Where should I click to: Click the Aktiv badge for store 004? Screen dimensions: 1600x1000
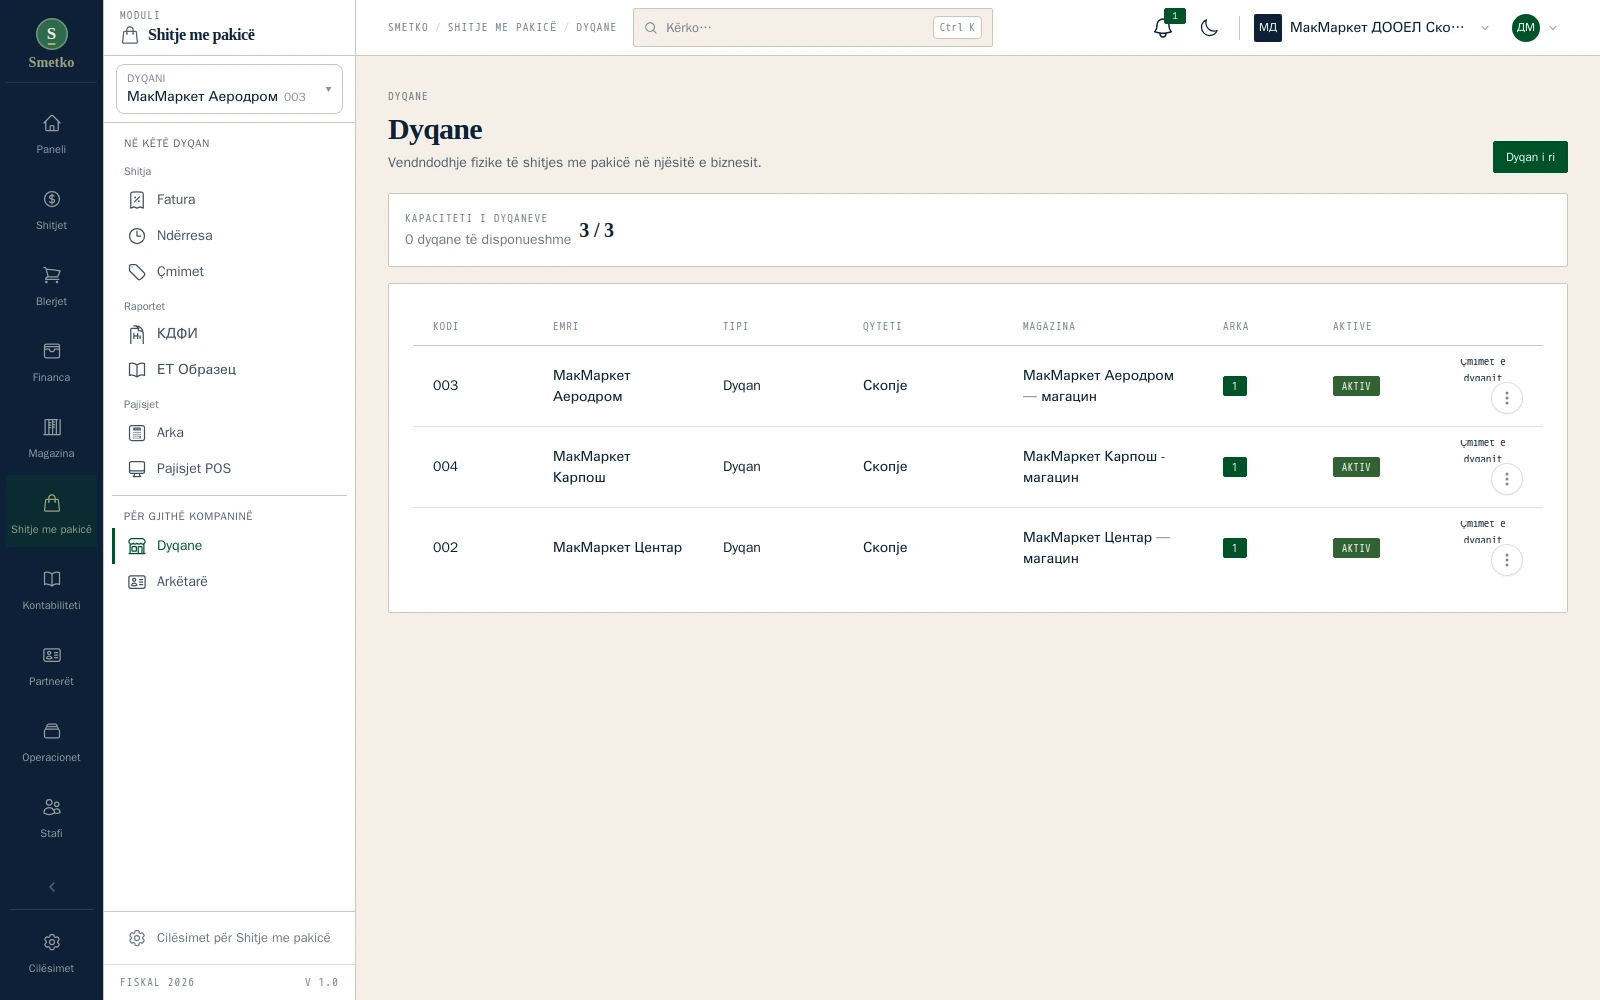pos(1356,467)
